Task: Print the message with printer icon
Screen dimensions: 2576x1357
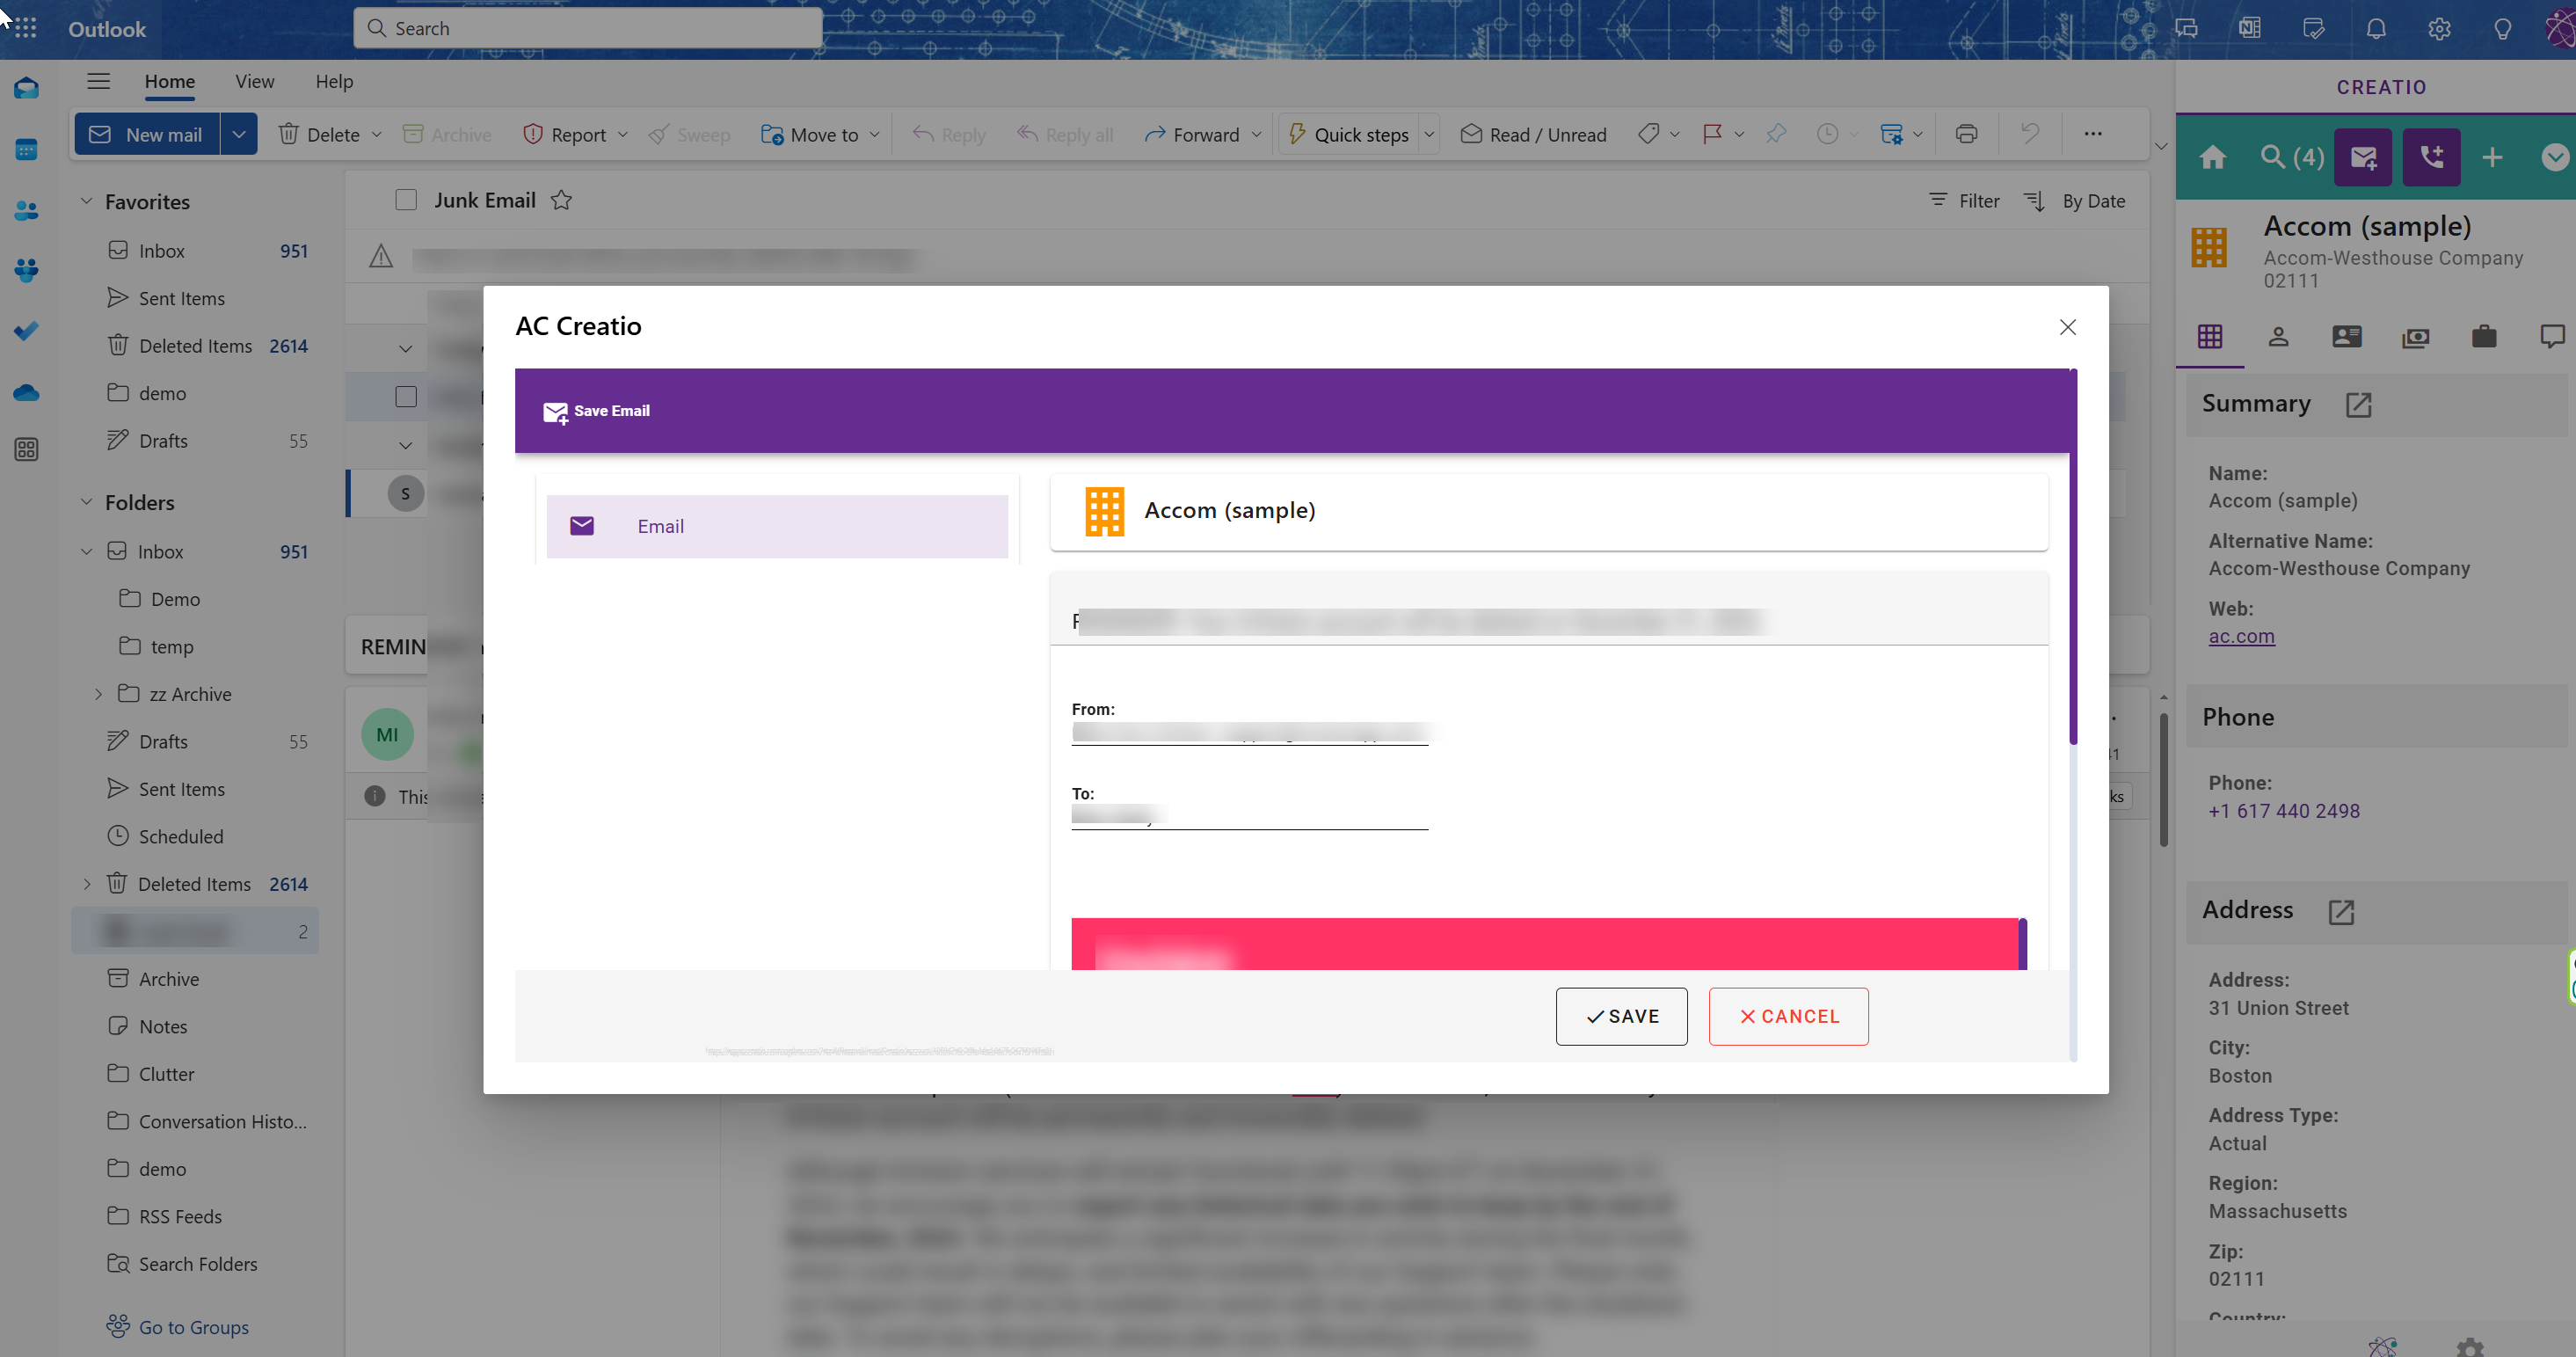Action: click(1966, 134)
